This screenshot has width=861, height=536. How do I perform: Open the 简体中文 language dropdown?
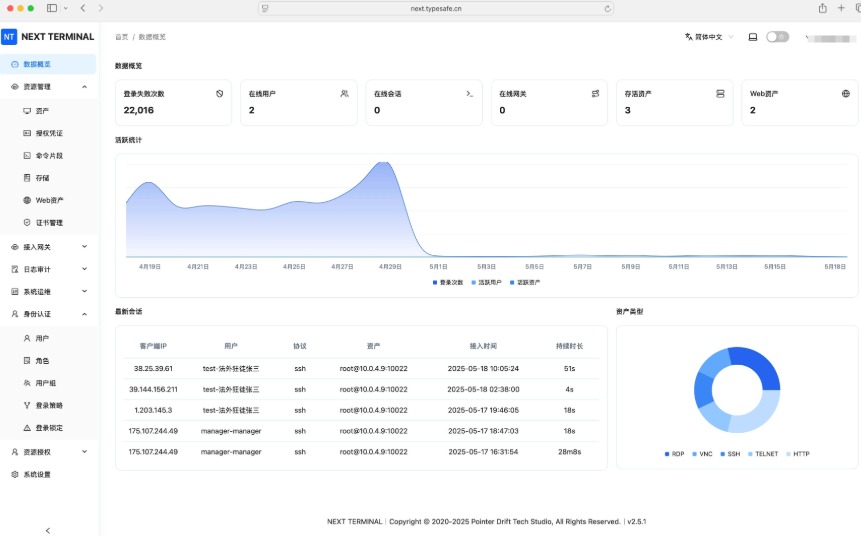(x=709, y=37)
